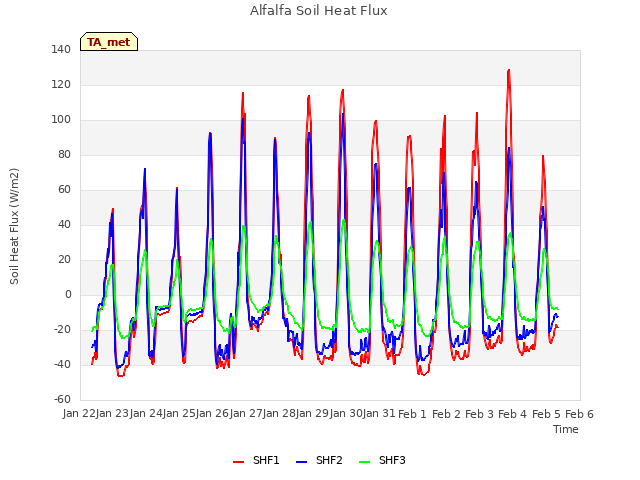Click the 100 y-axis tick label
Viewport: 640px width, 480px height.
[61, 120]
